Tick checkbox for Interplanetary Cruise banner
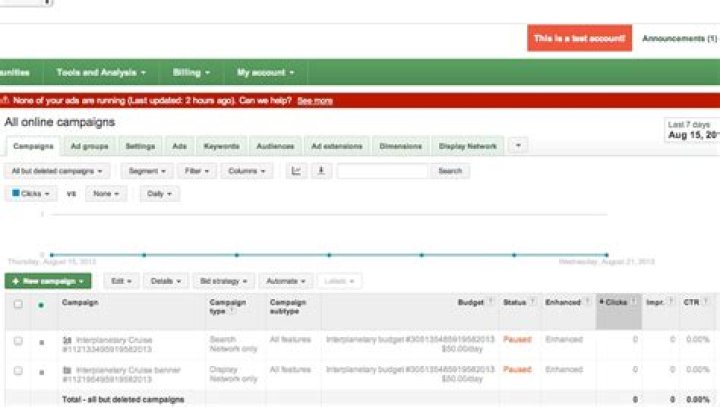This screenshot has width=720, height=407. [x=18, y=371]
